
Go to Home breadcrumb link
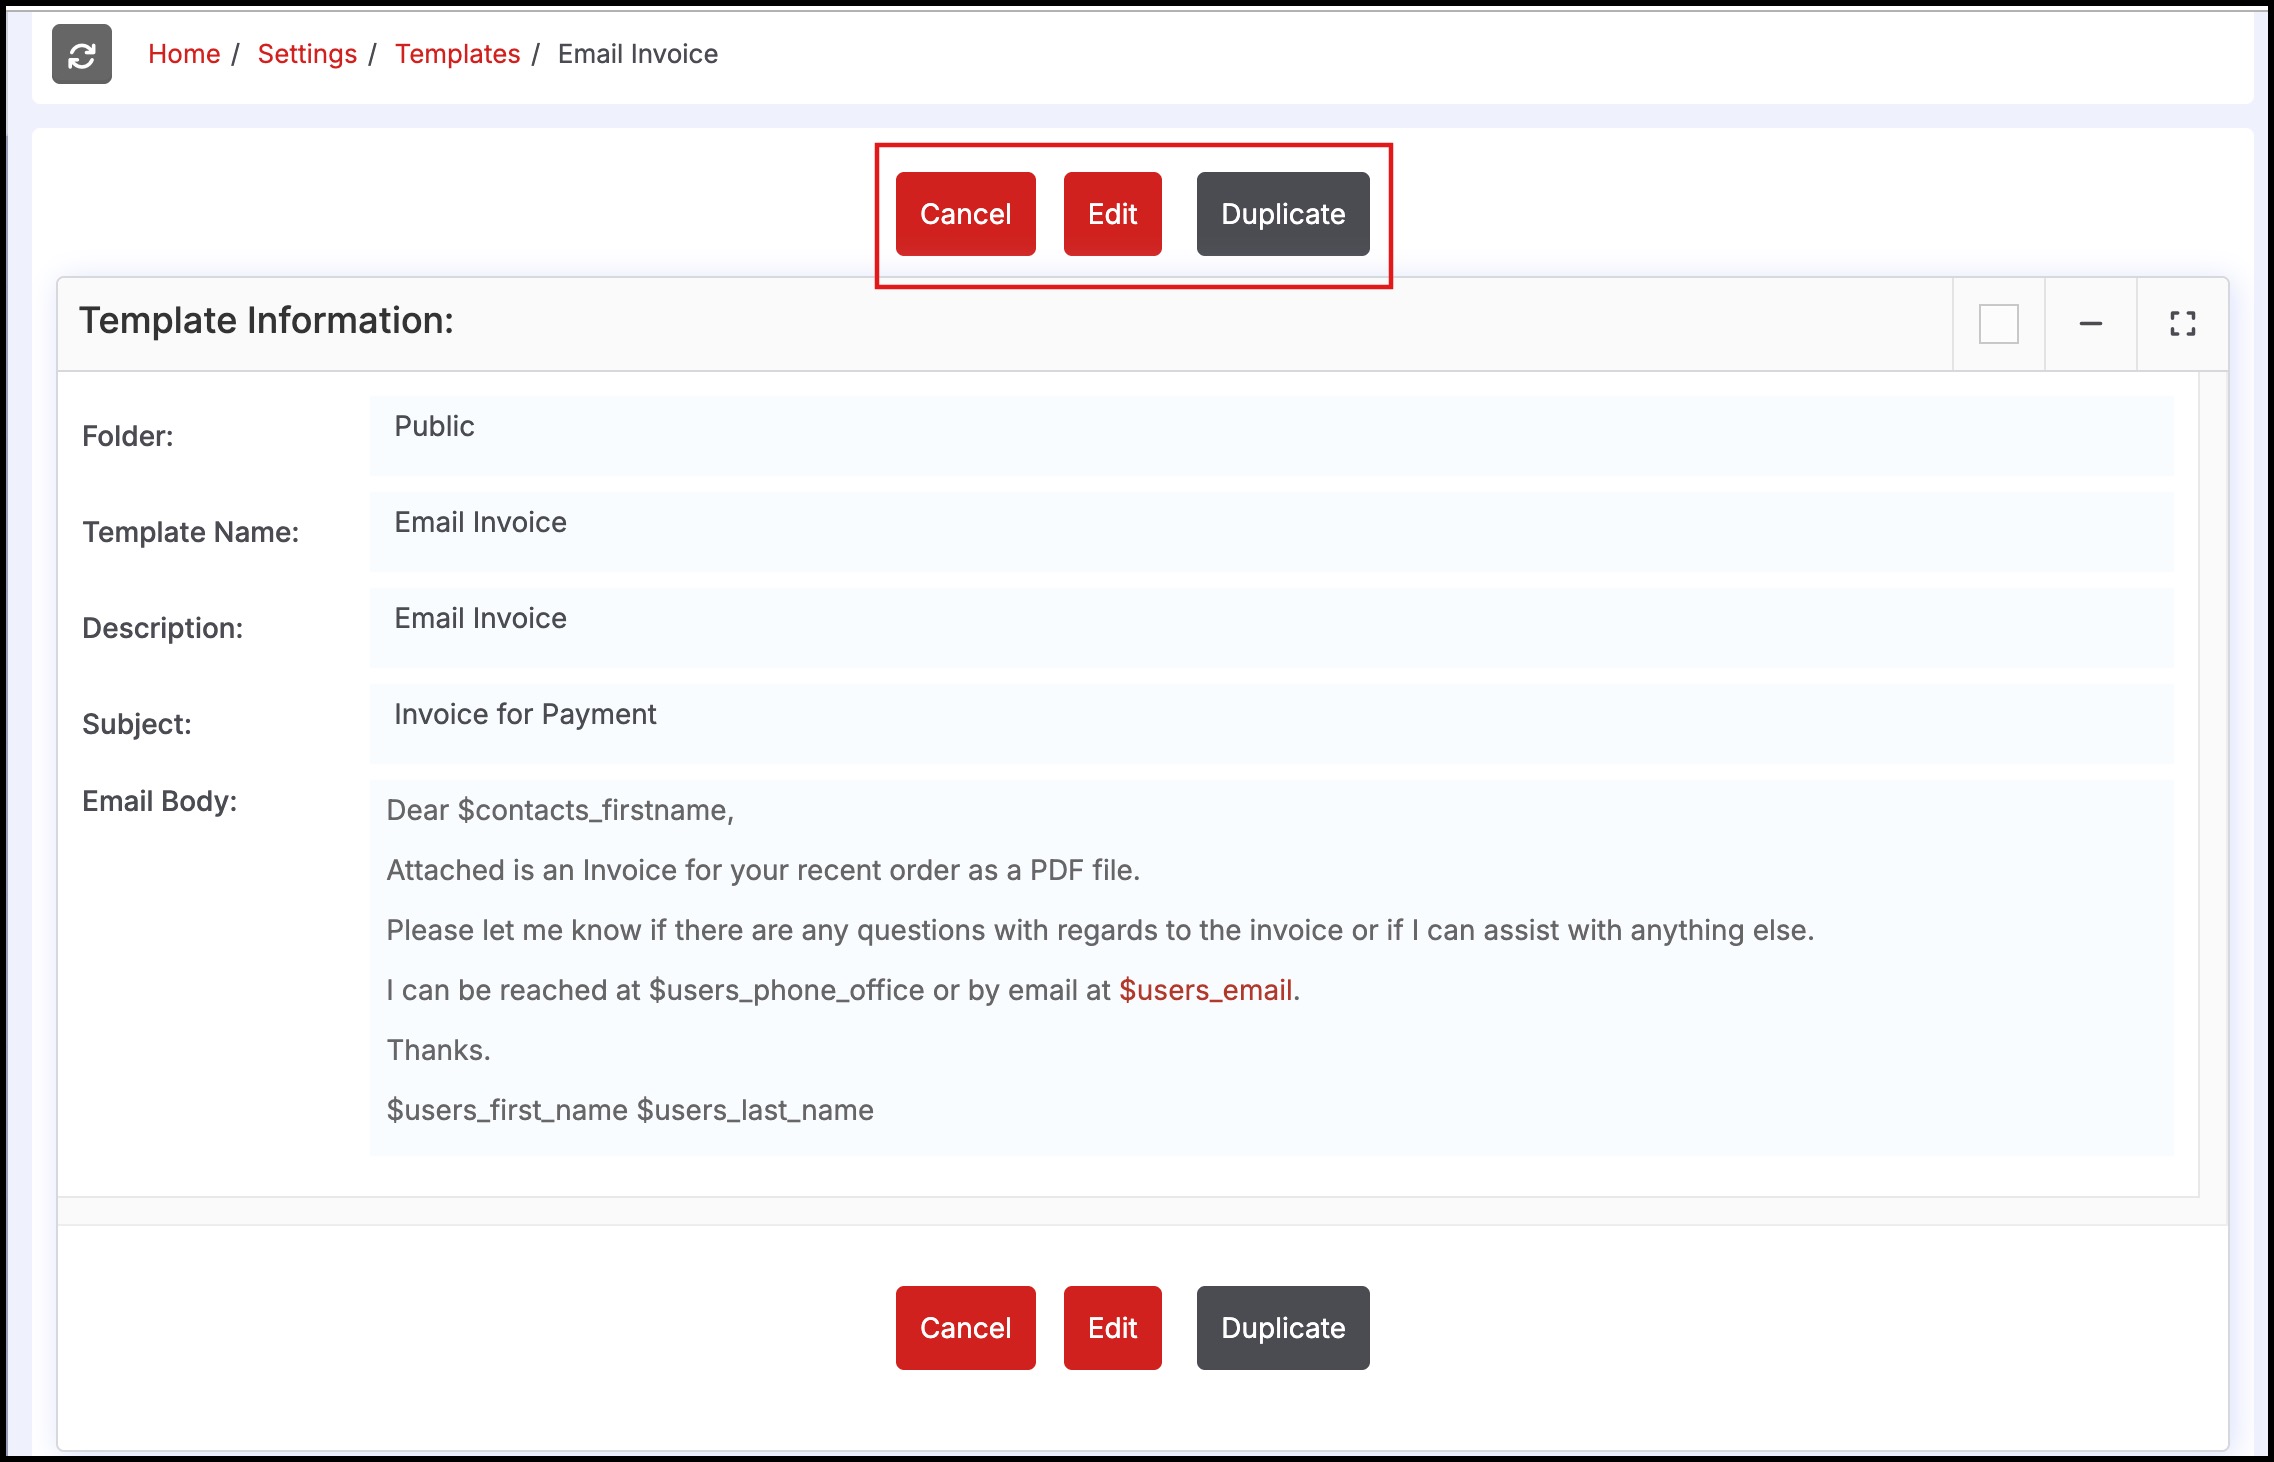pyautogui.click(x=184, y=54)
